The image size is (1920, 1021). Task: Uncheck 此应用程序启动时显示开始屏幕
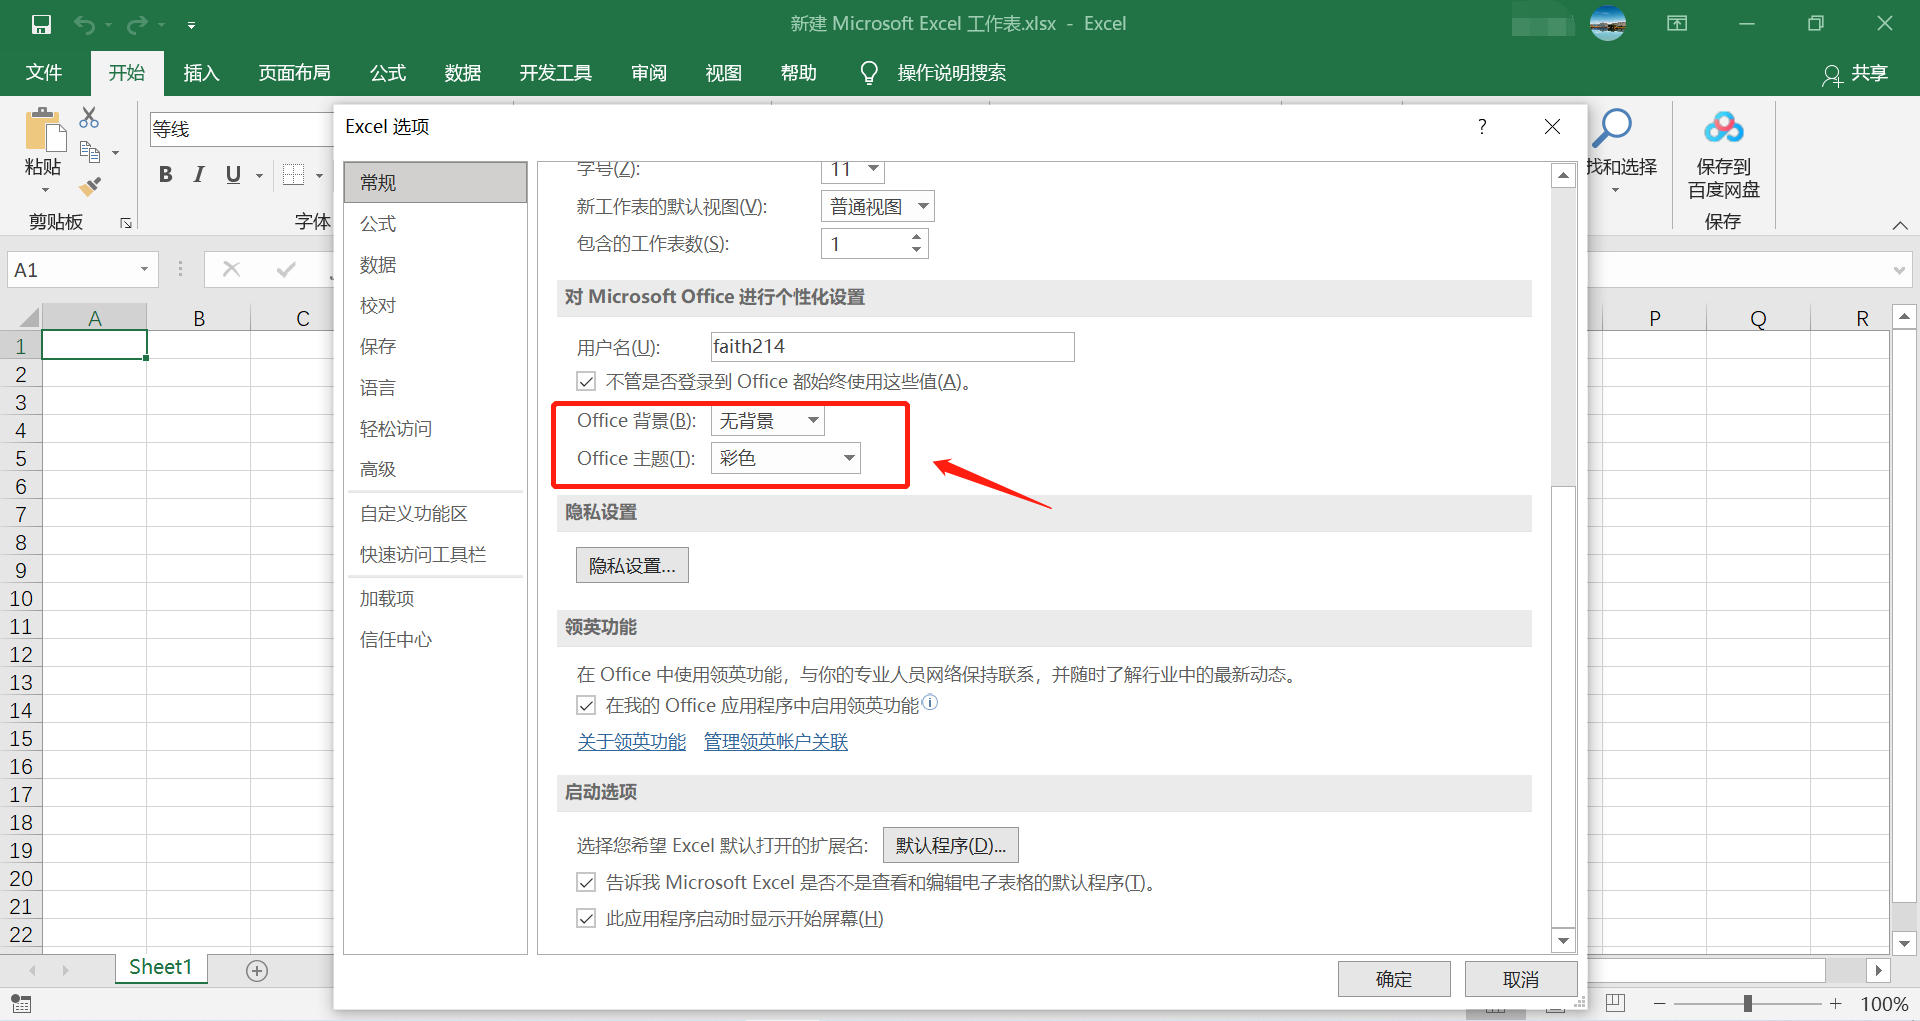click(585, 917)
